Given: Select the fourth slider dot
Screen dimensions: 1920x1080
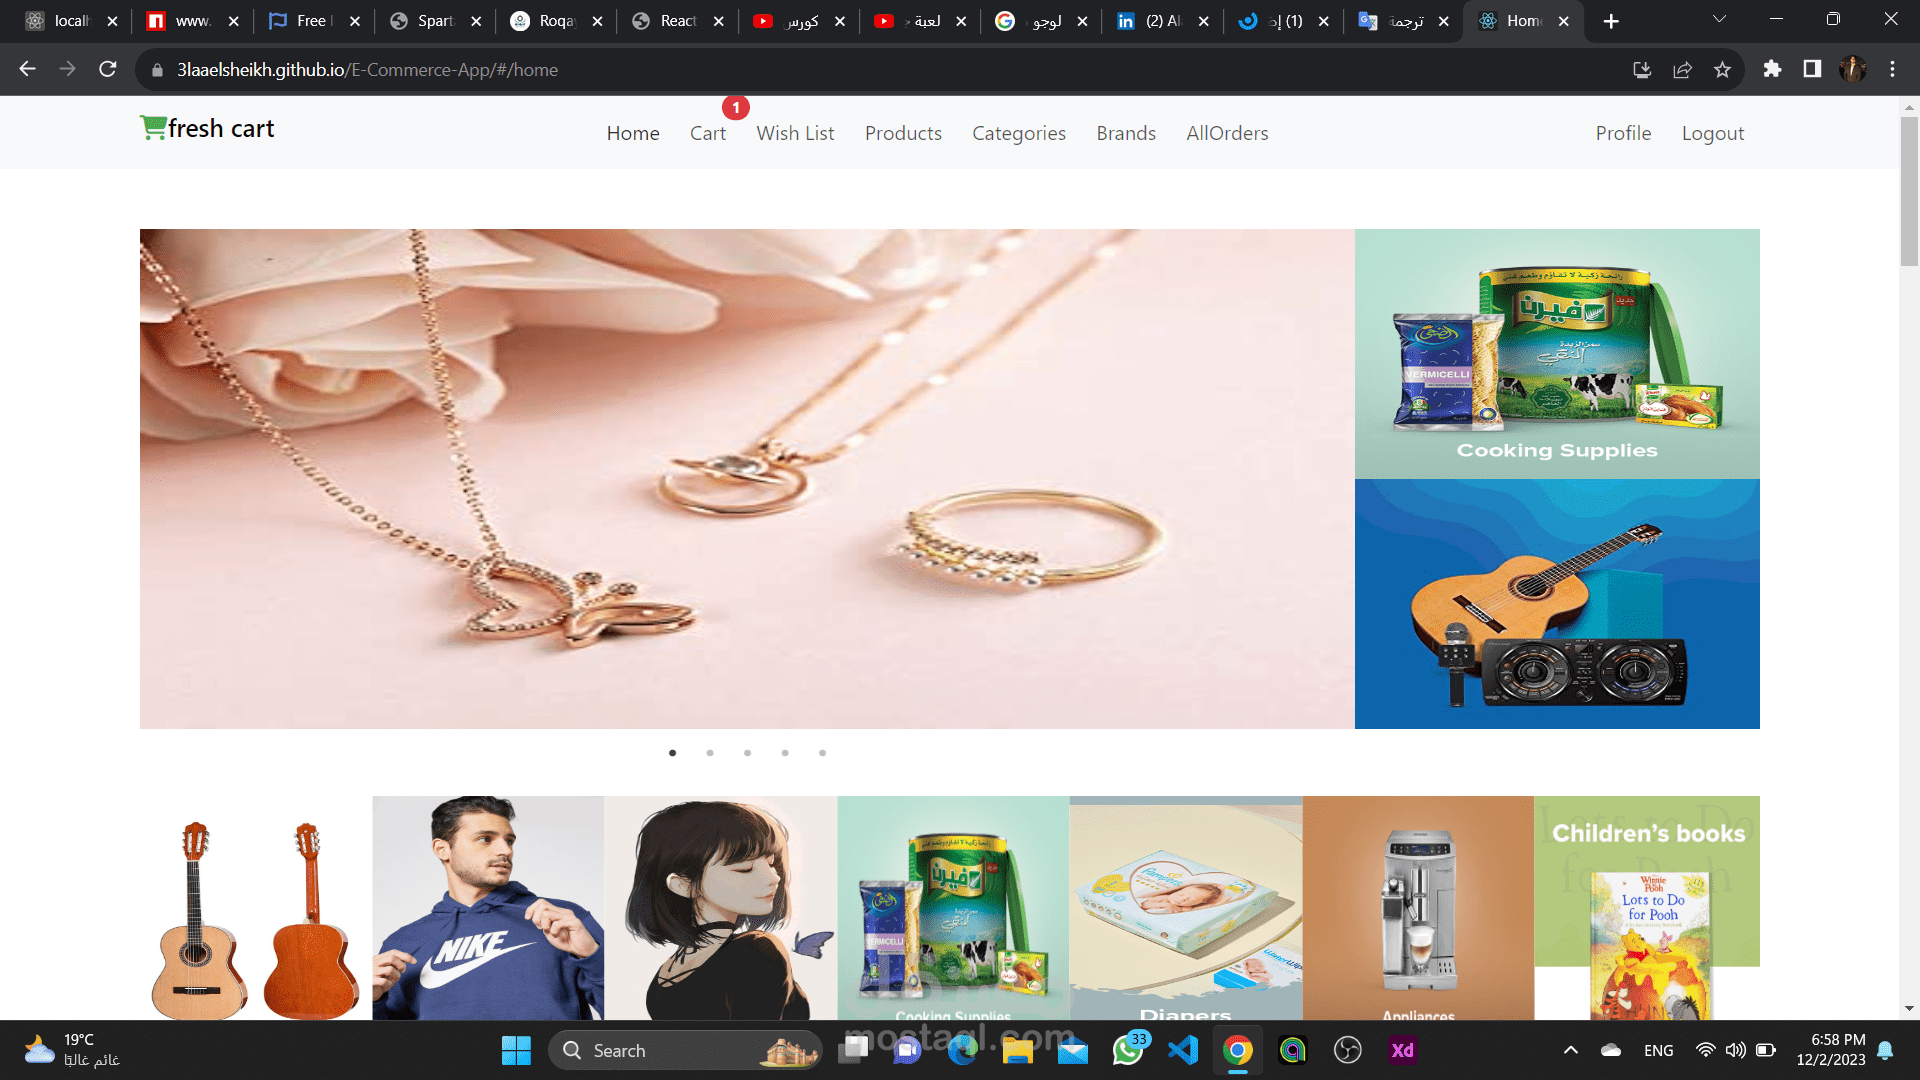Looking at the screenshot, I should (x=785, y=753).
